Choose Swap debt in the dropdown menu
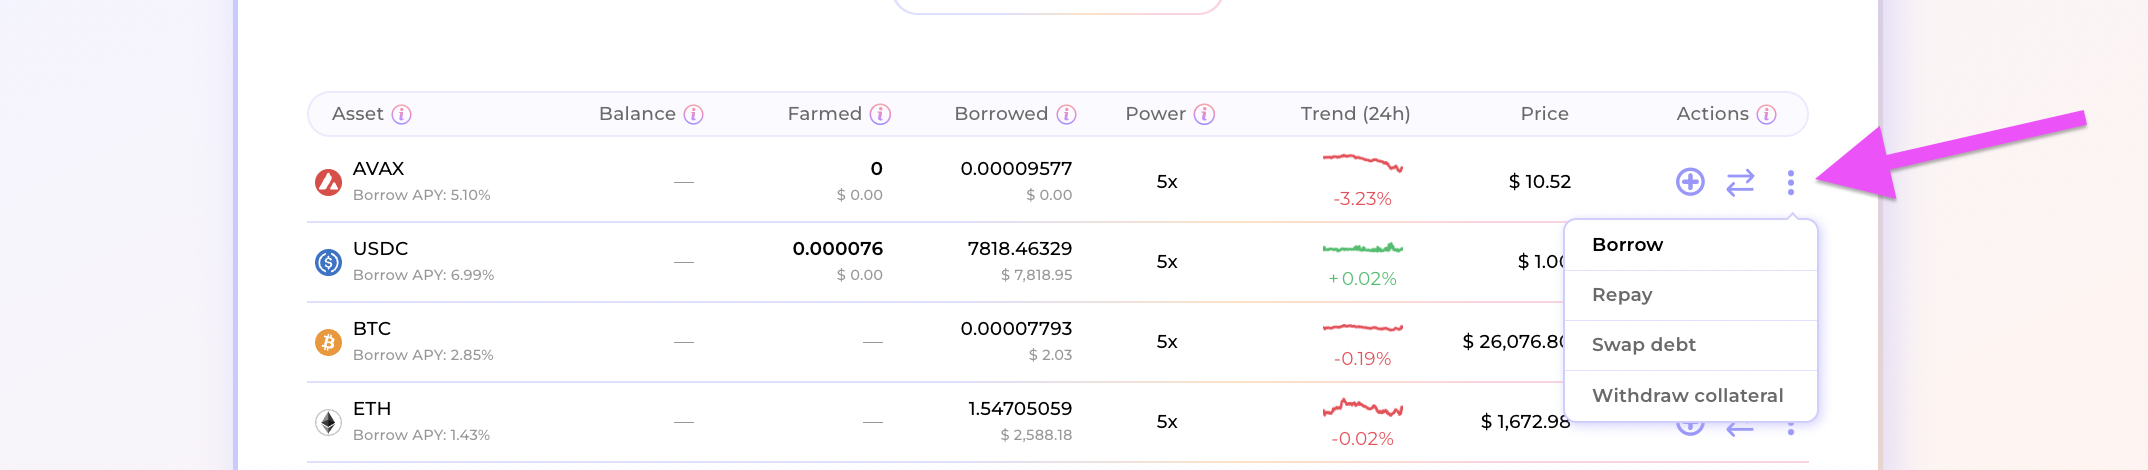The width and height of the screenshot is (2148, 470). tap(1644, 345)
